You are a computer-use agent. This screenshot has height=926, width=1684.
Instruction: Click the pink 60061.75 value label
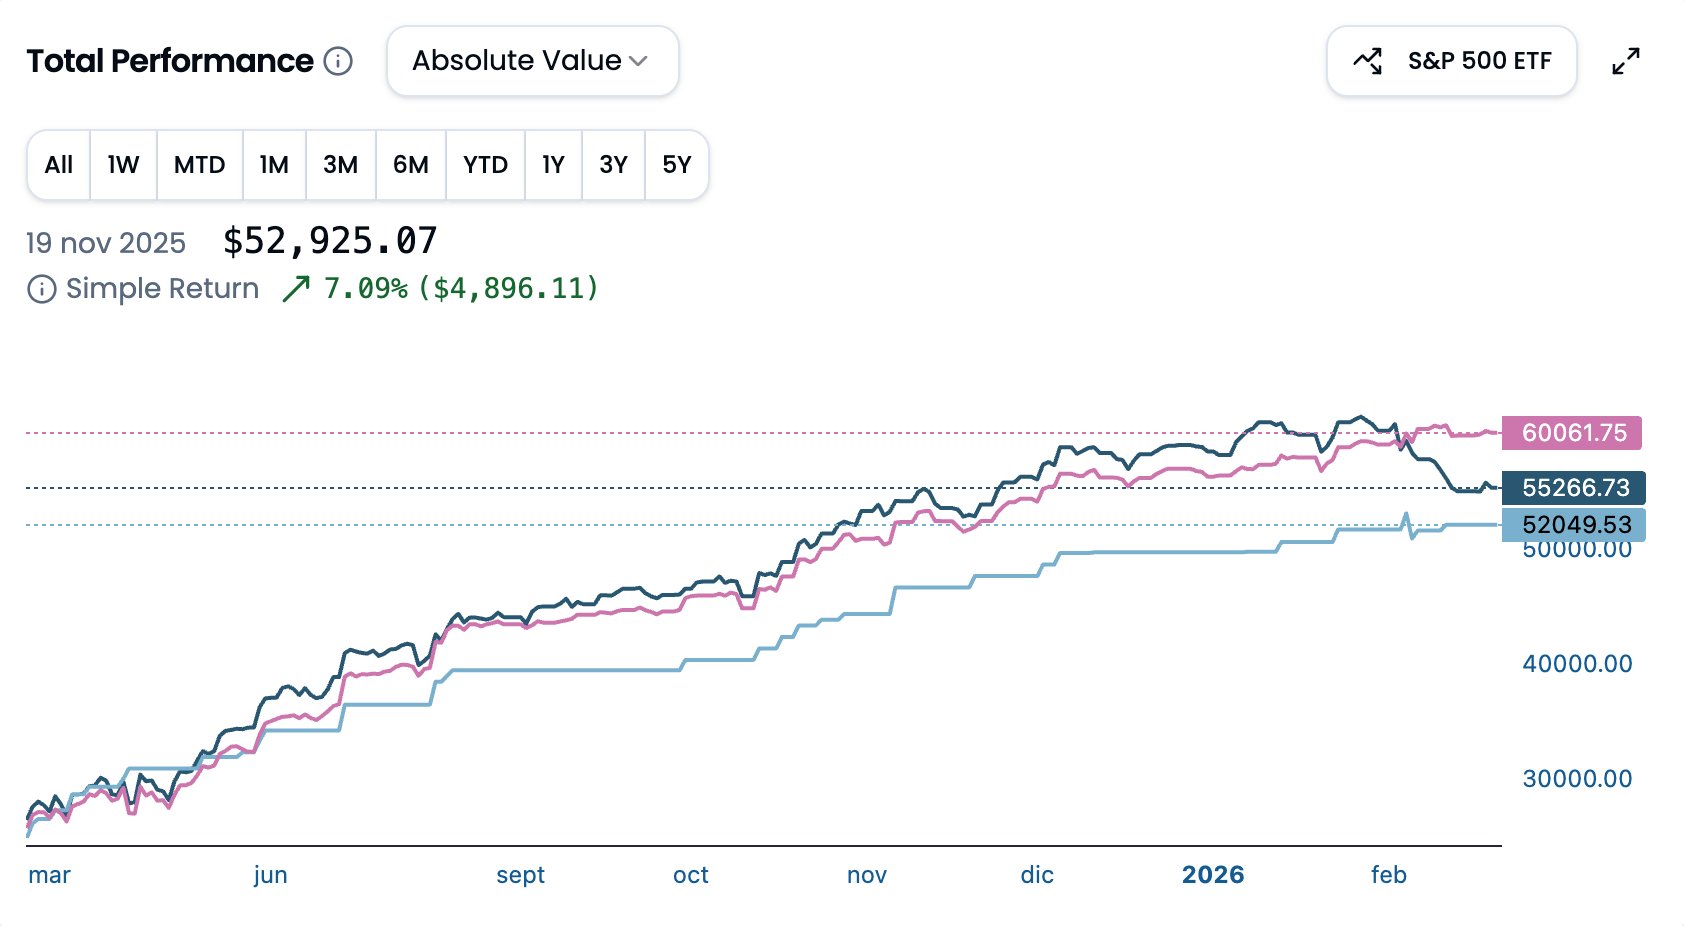tap(1572, 433)
